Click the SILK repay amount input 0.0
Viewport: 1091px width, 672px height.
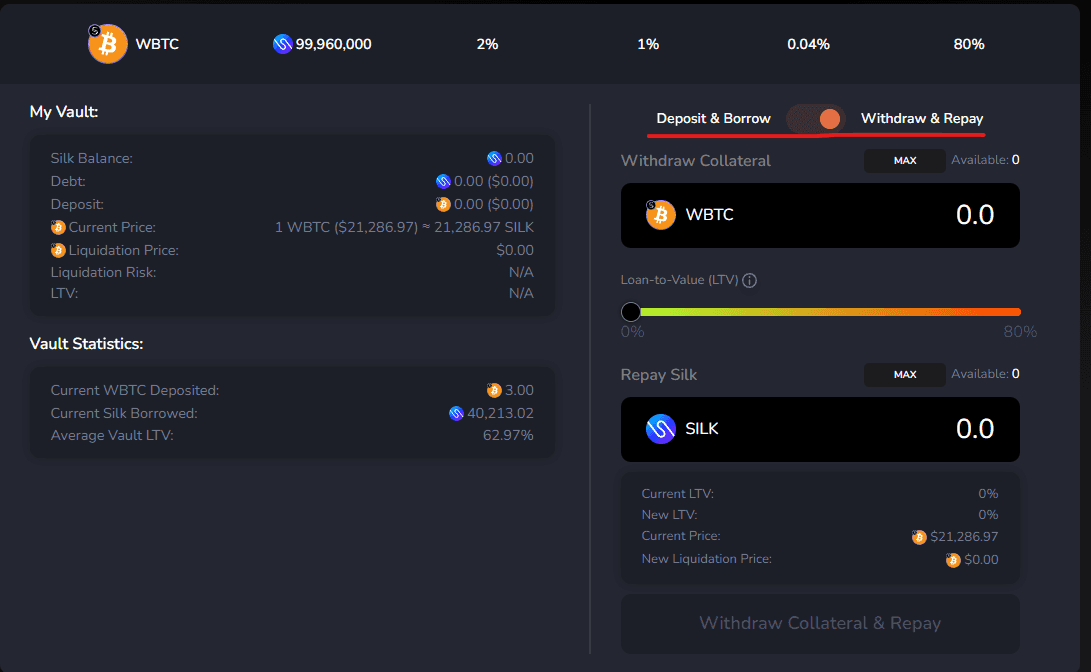pos(974,429)
